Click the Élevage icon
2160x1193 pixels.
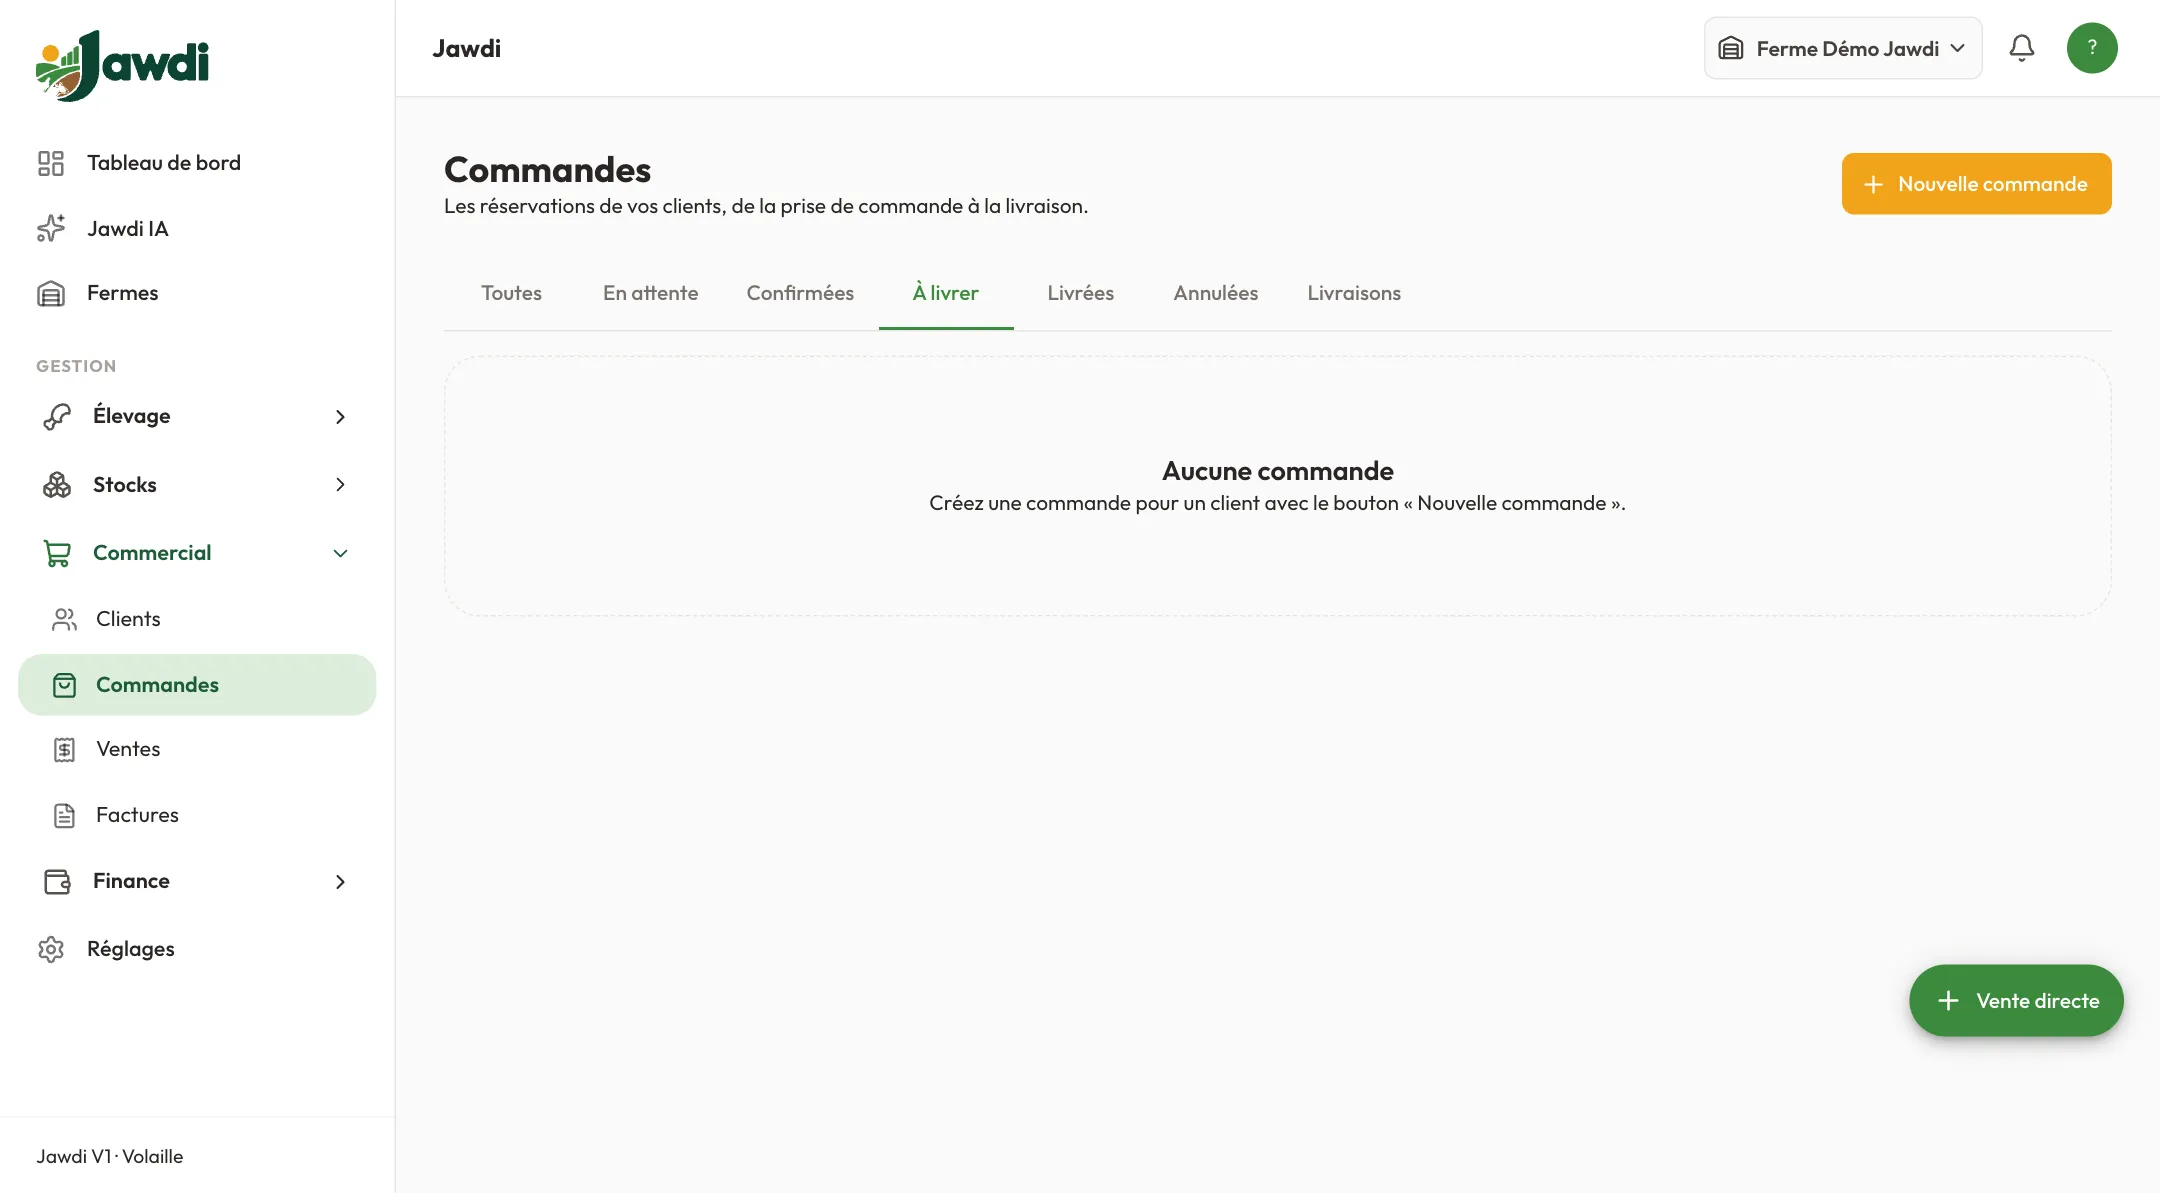(x=57, y=416)
